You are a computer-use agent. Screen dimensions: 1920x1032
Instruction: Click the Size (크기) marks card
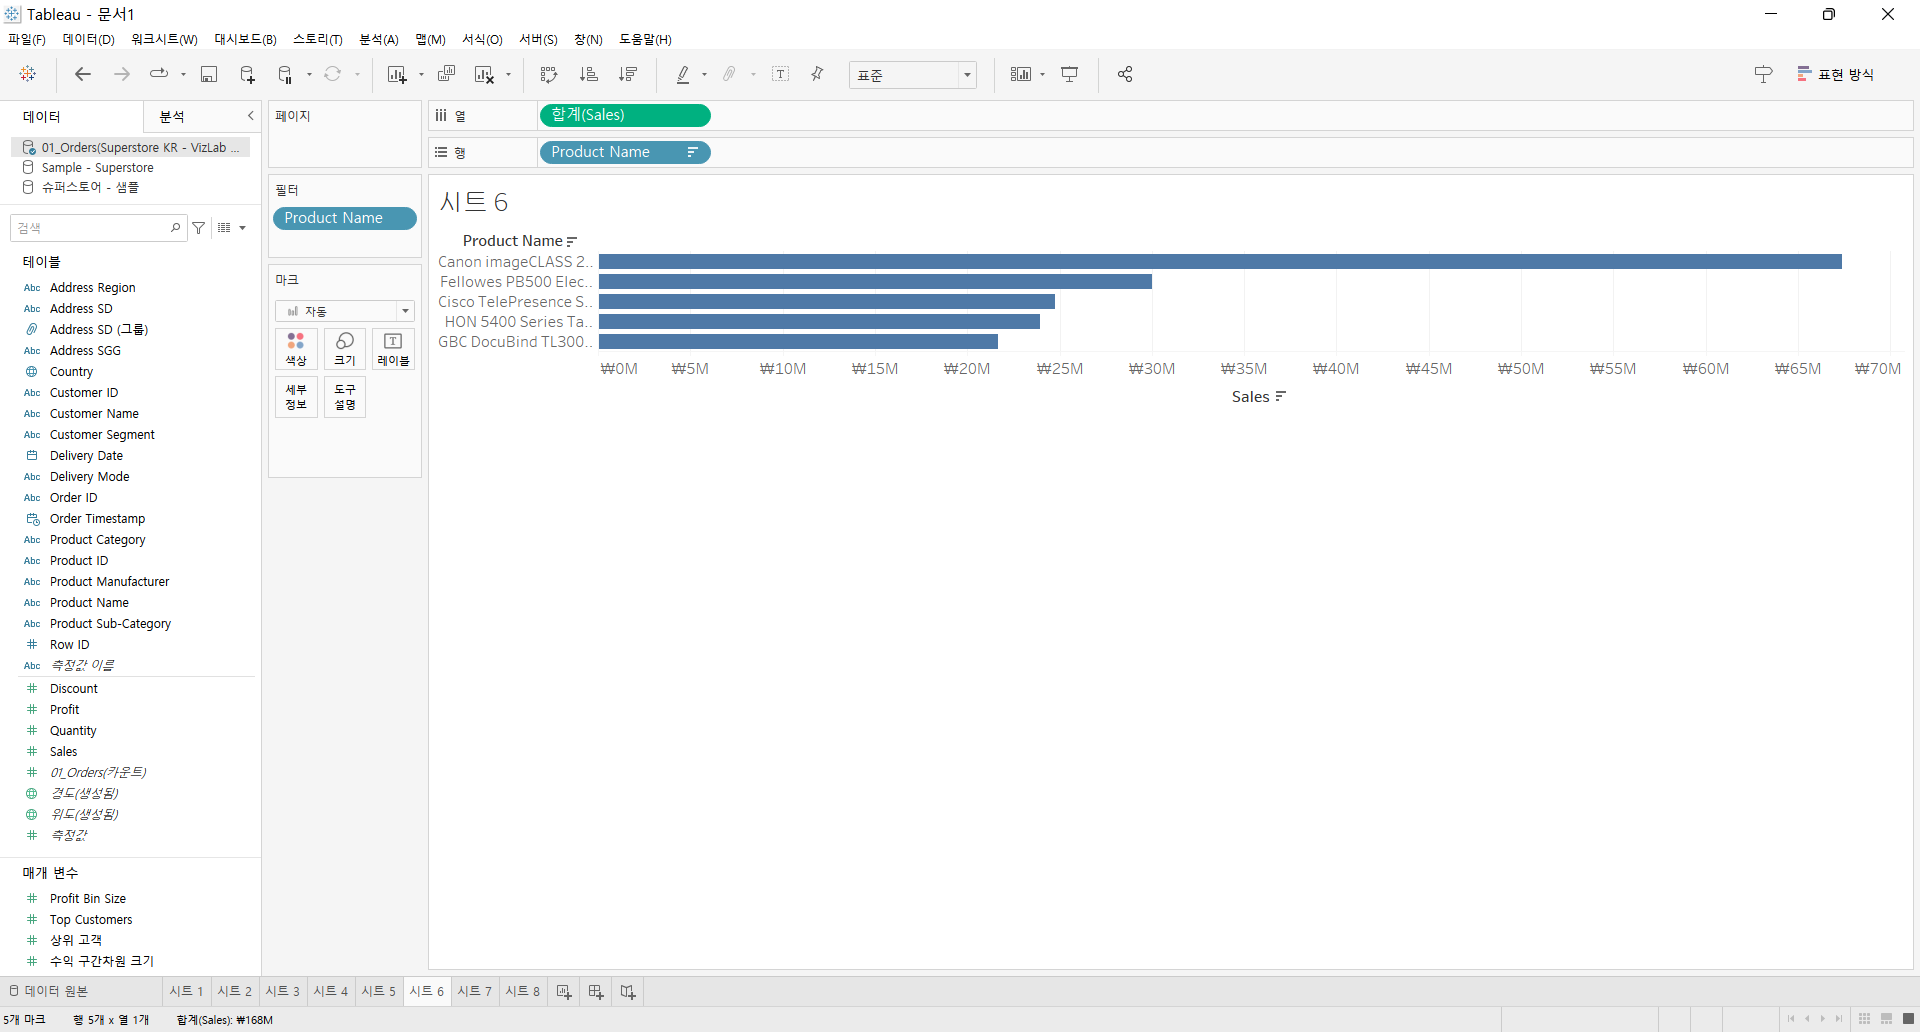click(345, 349)
